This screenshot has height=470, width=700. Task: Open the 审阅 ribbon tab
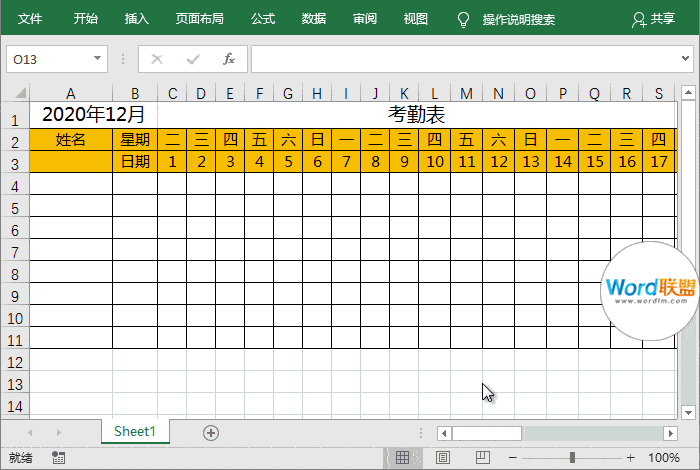point(365,19)
